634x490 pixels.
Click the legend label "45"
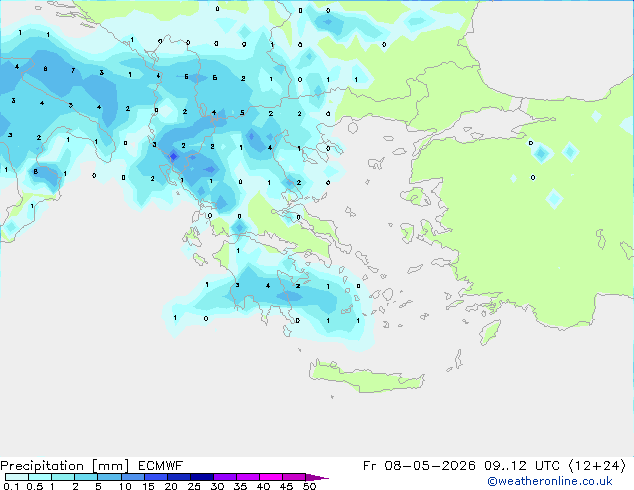(286, 486)
